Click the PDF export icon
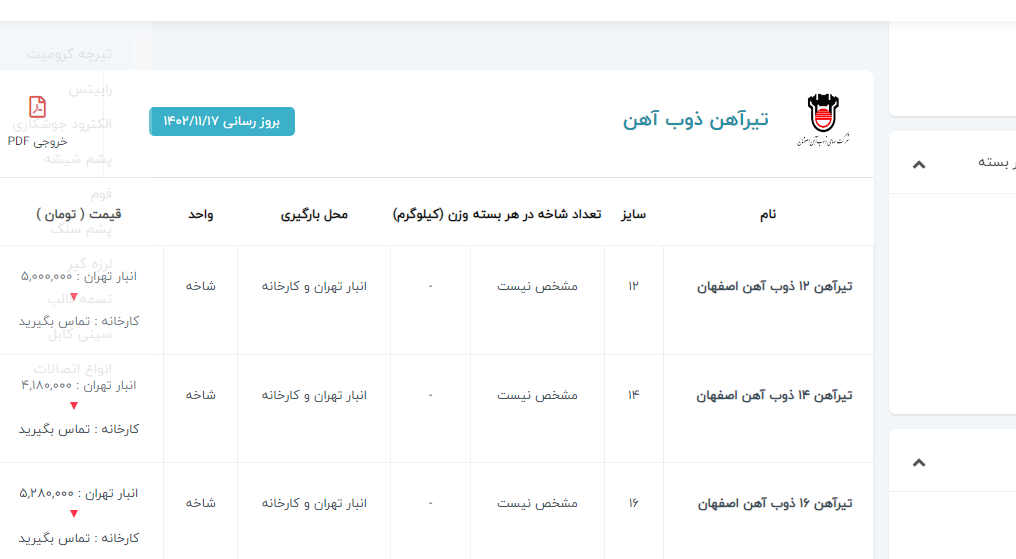The height and width of the screenshot is (559, 1016). pos(37,107)
